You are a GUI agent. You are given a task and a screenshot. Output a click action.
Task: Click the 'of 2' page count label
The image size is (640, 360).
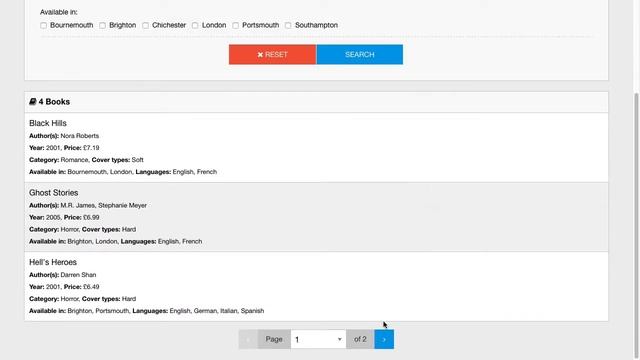(360, 339)
